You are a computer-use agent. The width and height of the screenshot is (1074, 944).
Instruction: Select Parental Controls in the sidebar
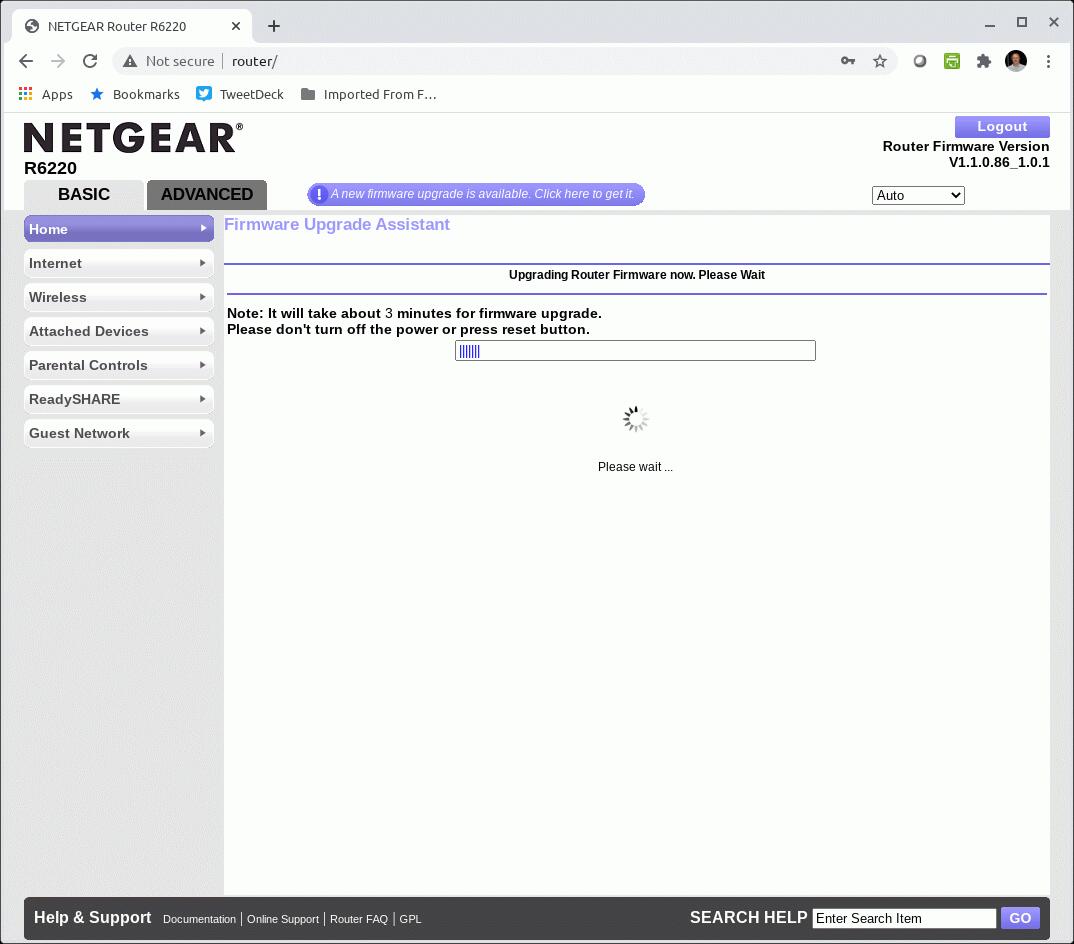click(118, 365)
